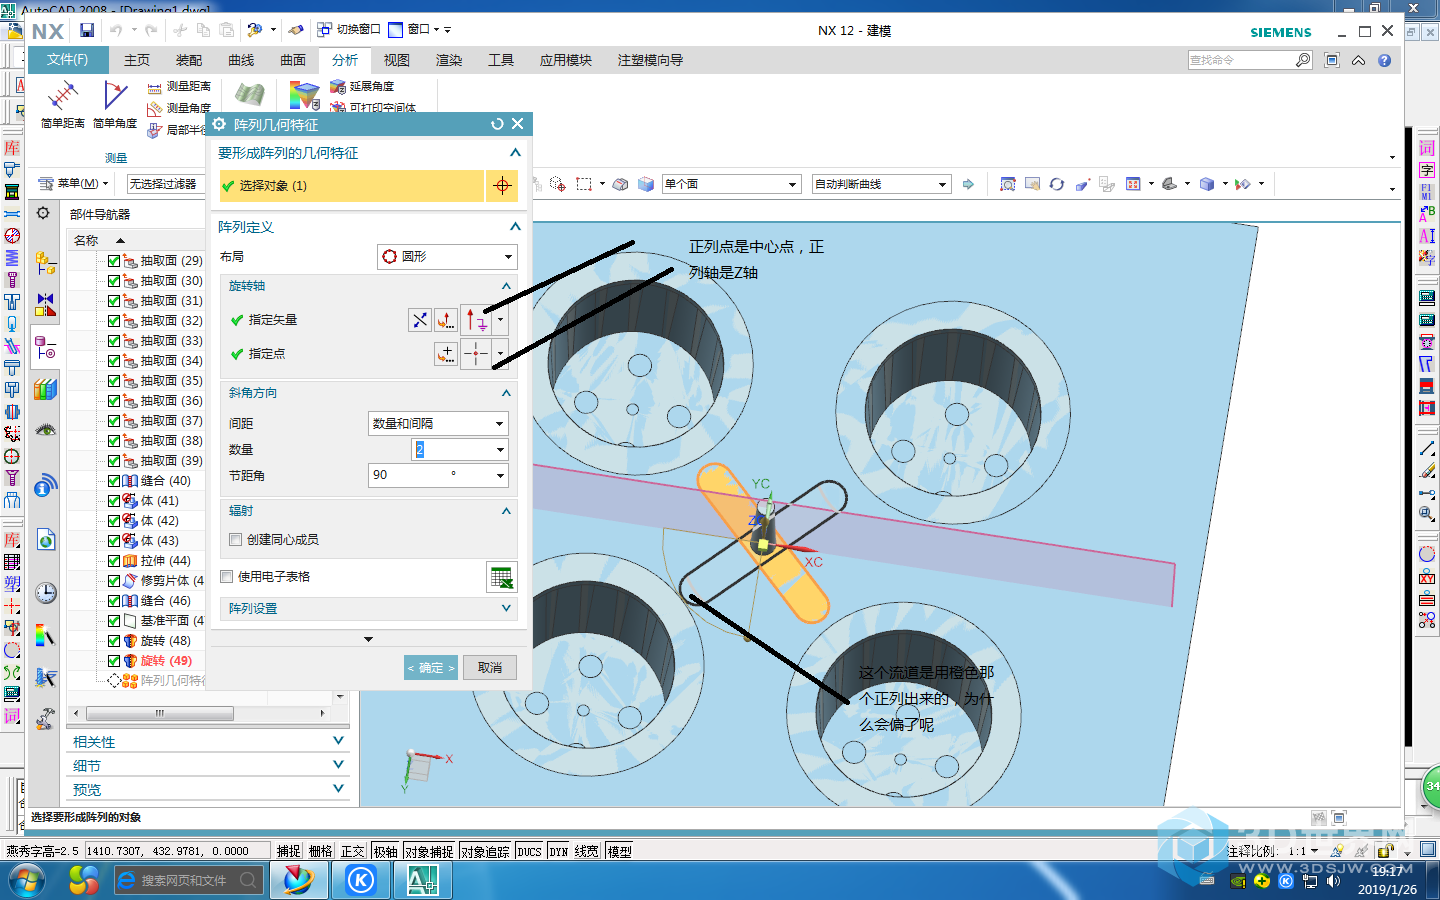This screenshot has height=900, width=1440.
Task: Enable 创建同心成员 checkbox
Action: point(235,540)
